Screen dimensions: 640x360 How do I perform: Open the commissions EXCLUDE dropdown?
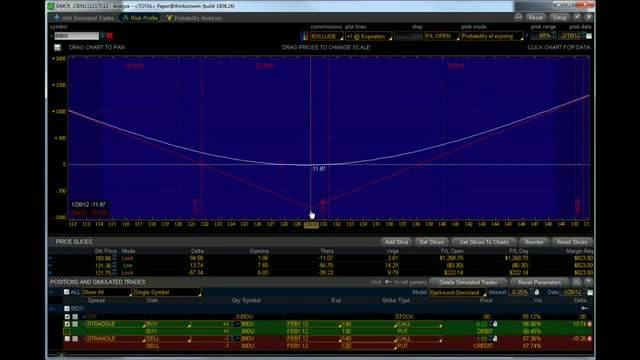[327, 36]
